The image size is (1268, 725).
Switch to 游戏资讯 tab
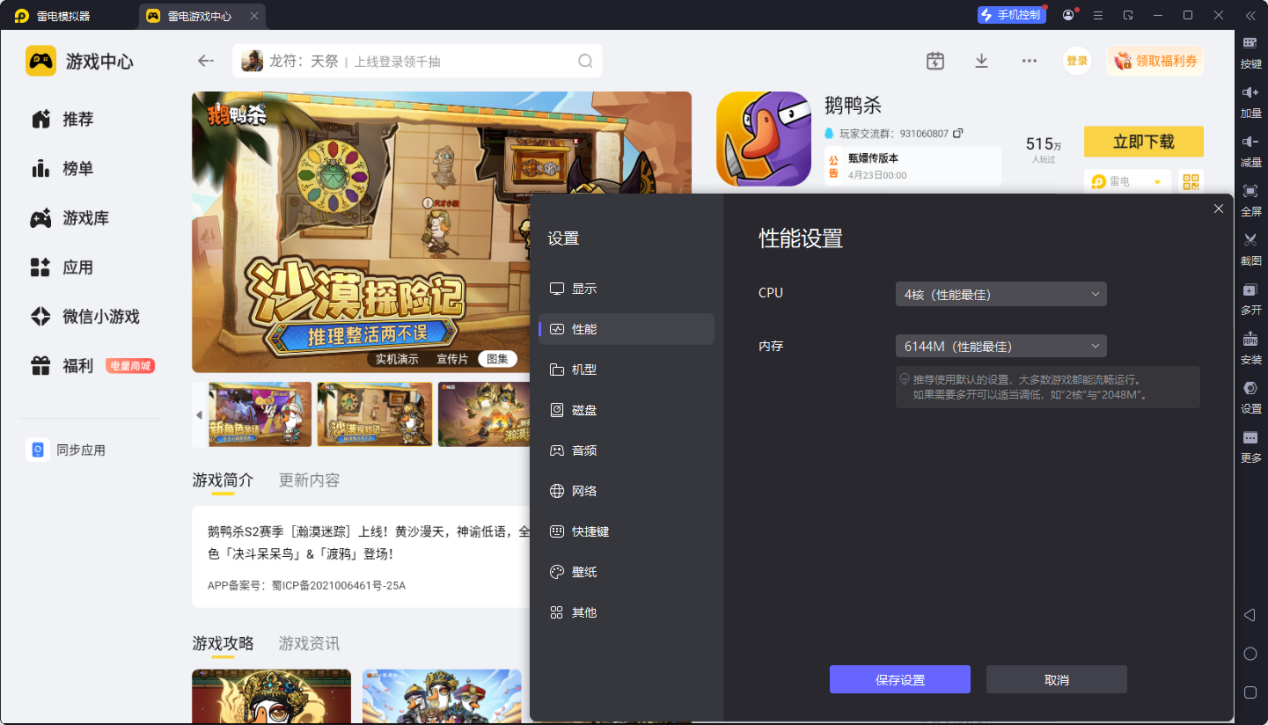309,643
